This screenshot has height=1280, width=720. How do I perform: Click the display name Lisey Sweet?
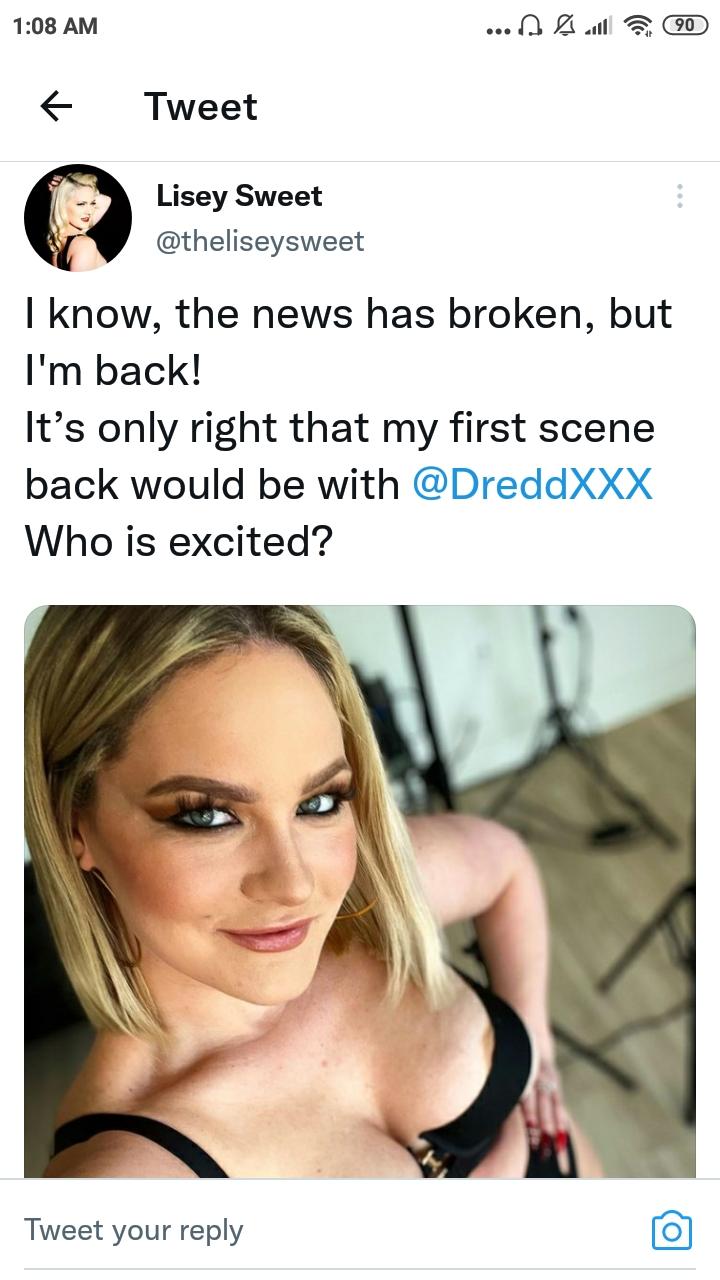[239, 196]
